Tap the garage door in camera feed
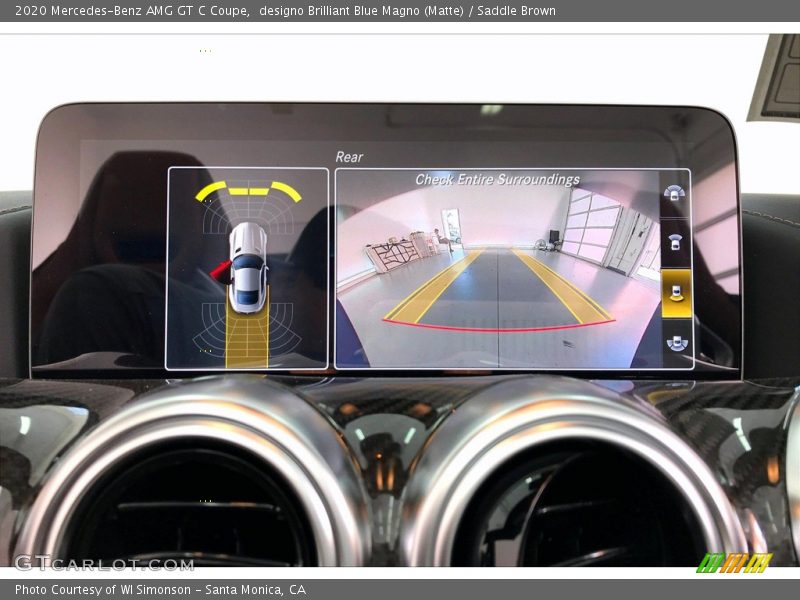Screen dimensions: 800x600 [592, 225]
